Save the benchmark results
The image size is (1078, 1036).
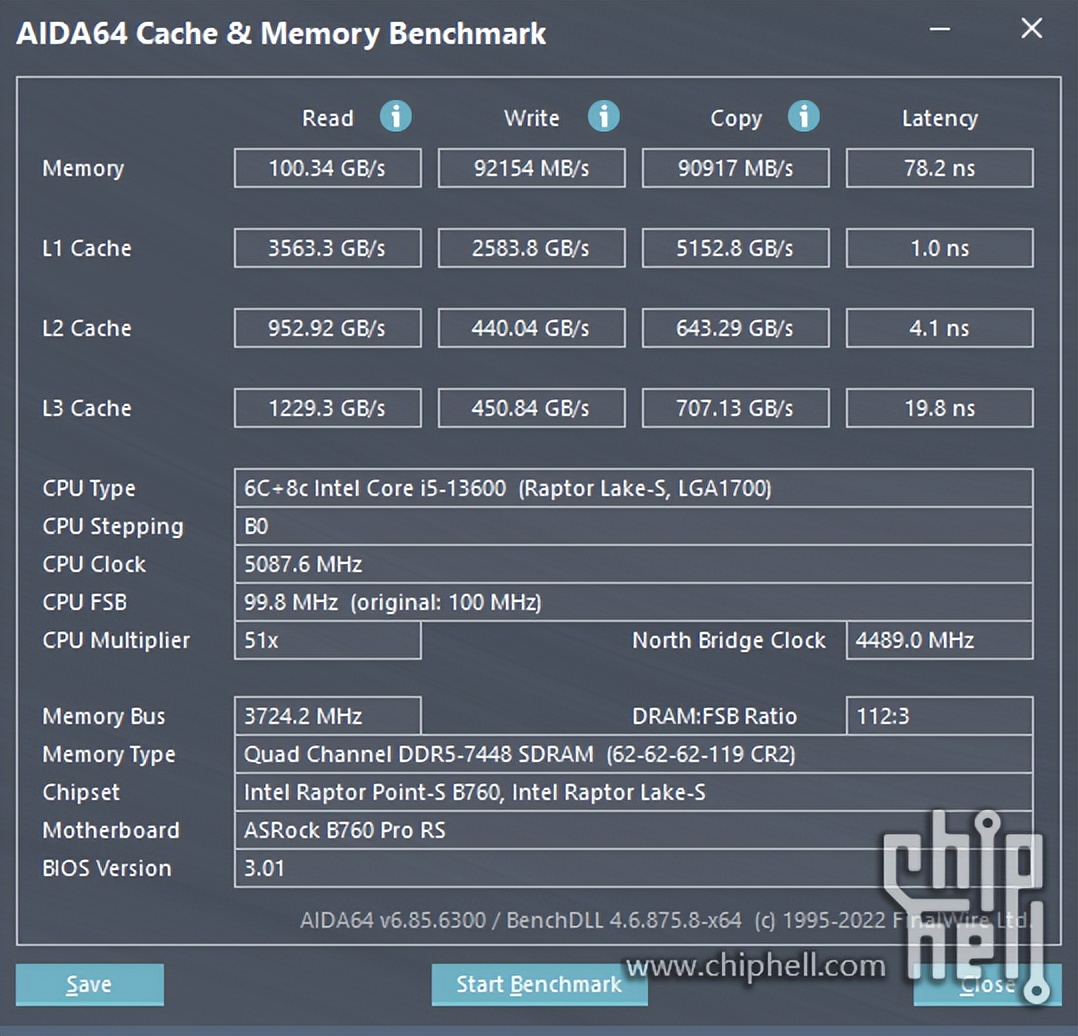[x=89, y=984]
